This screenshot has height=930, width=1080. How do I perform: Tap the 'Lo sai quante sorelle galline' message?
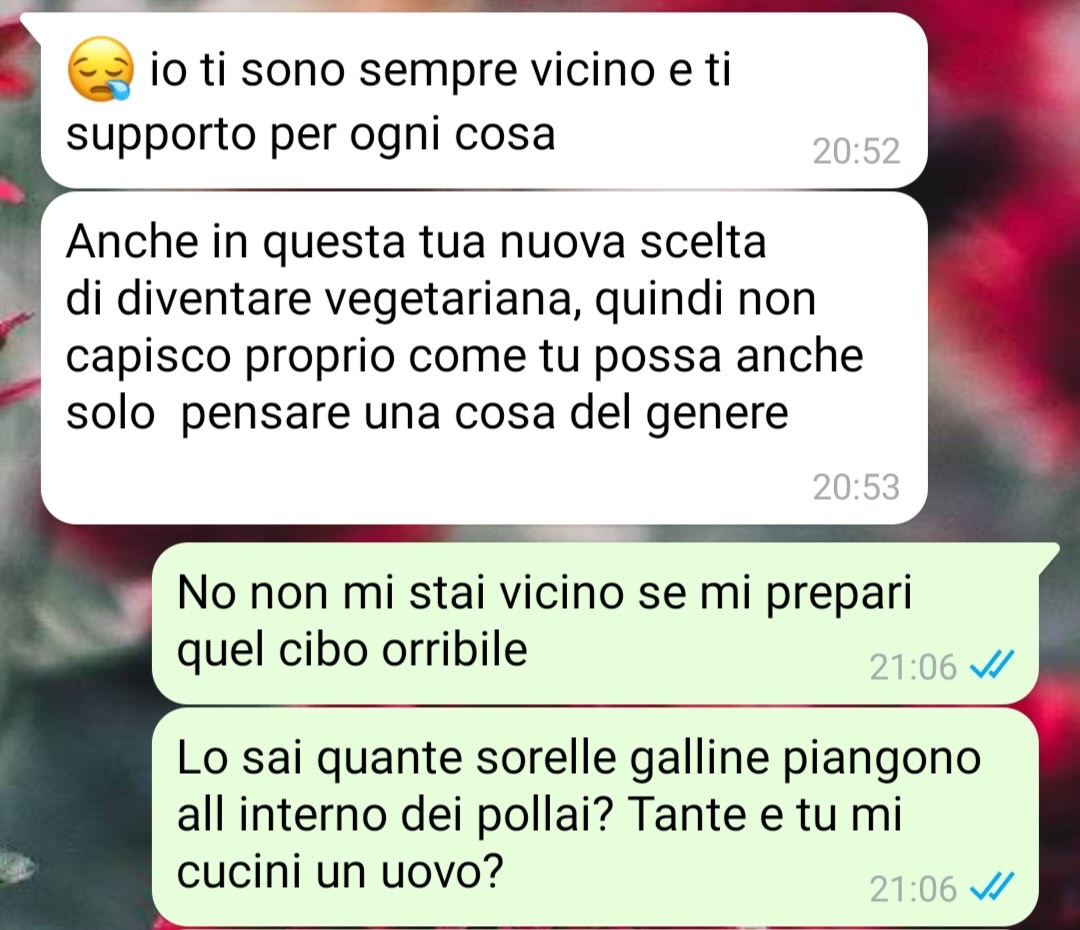pos(594,818)
